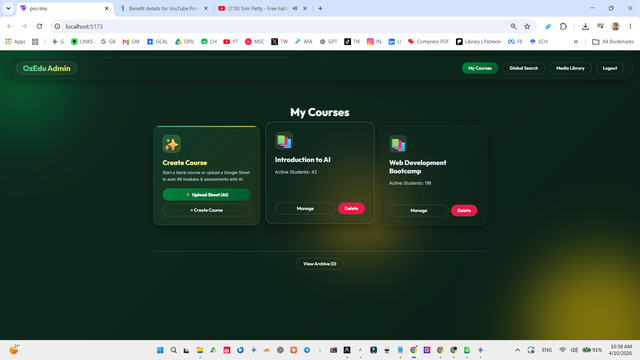Open the IN Instagram bookmark
The image size is (640, 360).
click(374, 42)
